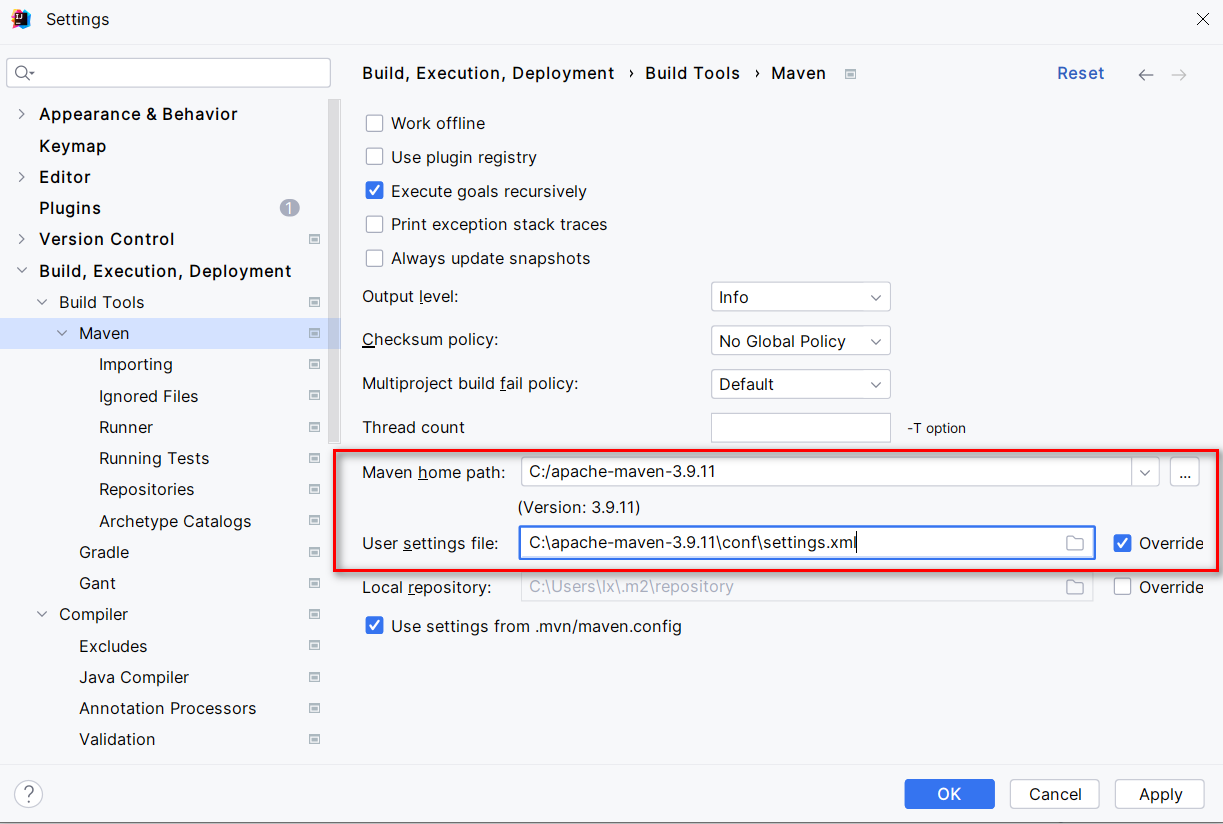Screen dimensions: 1223x824
Task: Collapse the Compiler tree node
Action: (42, 614)
